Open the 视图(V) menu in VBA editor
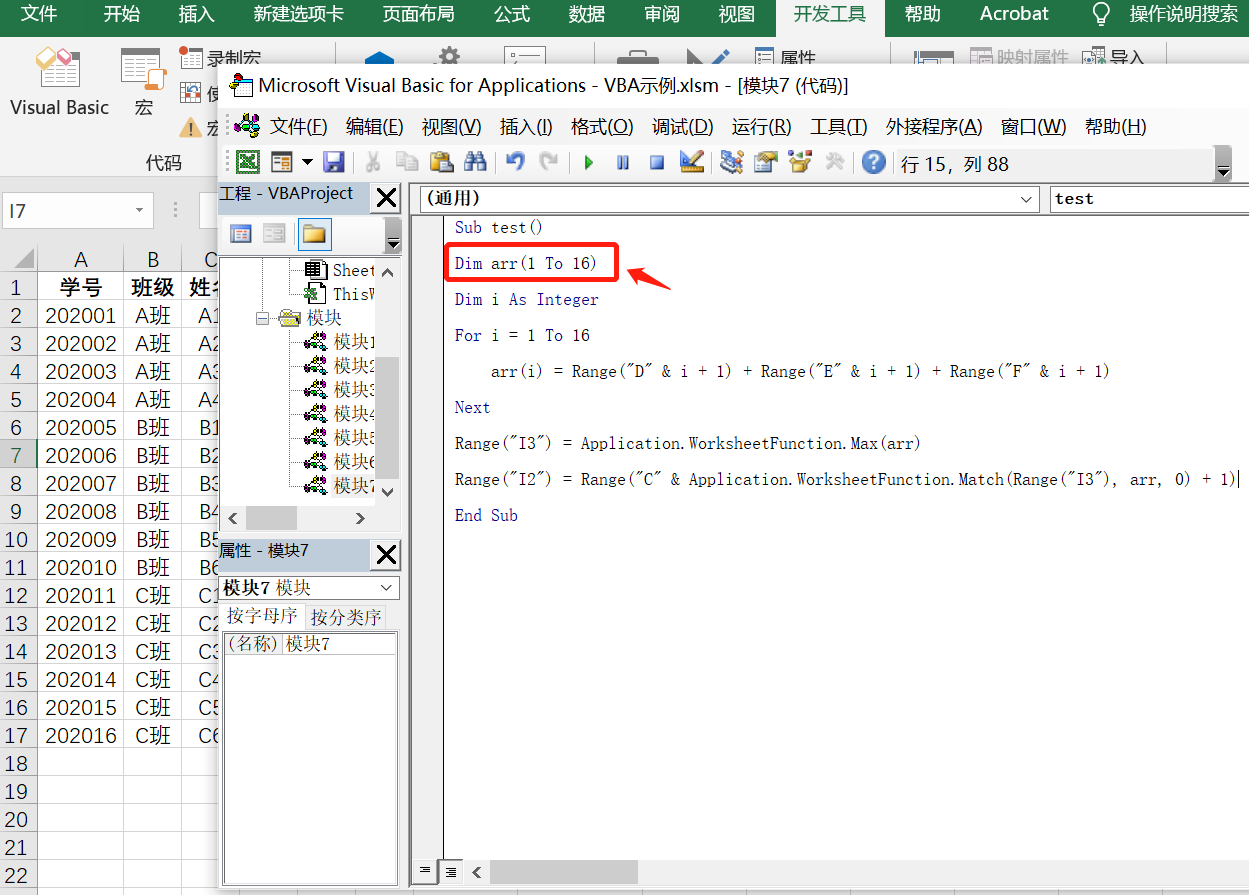The image size is (1249, 895). pyautogui.click(x=451, y=127)
